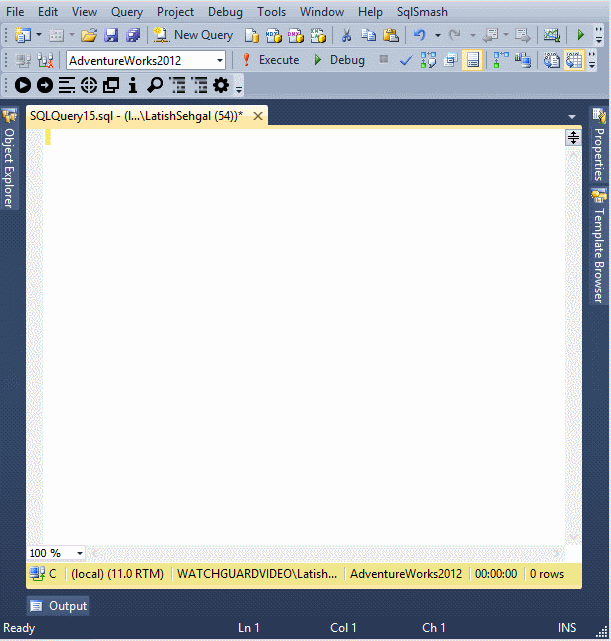The height and width of the screenshot is (641, 611).
Task: Click the editor split handle
Action: [573, 137]
